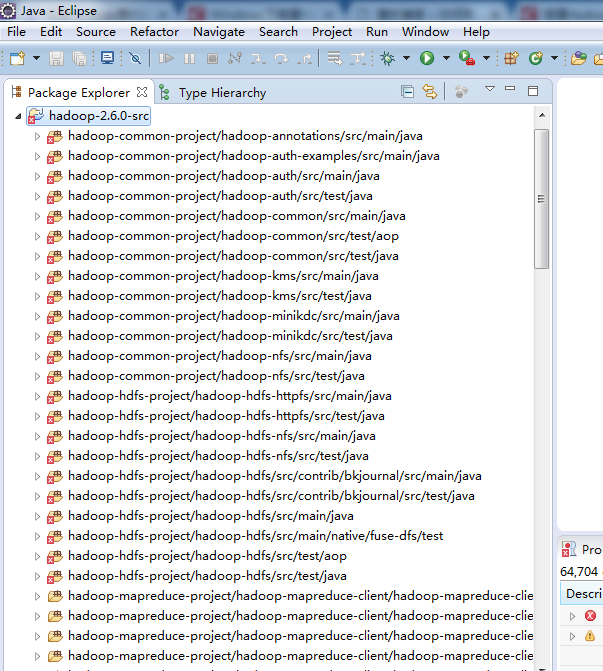The width and height of the screenshot is (603, 671).
Task: Select hadoop-common-project/hadoop-common/src/main/java folder
Action: pos(237,216)
